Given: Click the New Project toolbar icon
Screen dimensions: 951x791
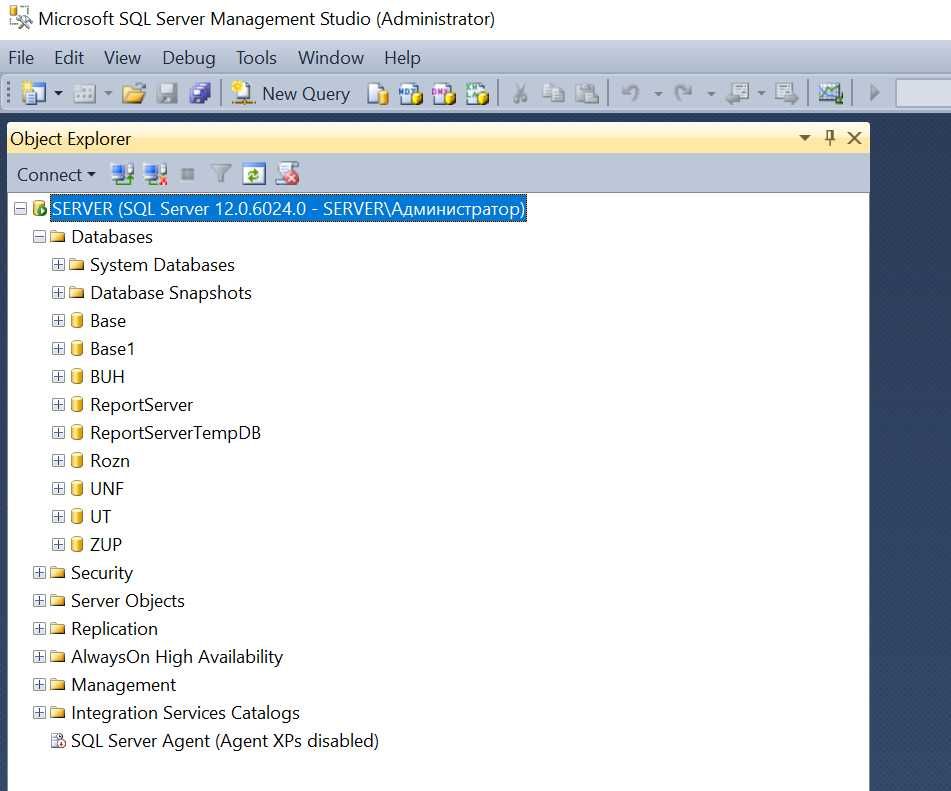Looking at the screenshot, I should [33, 93].
